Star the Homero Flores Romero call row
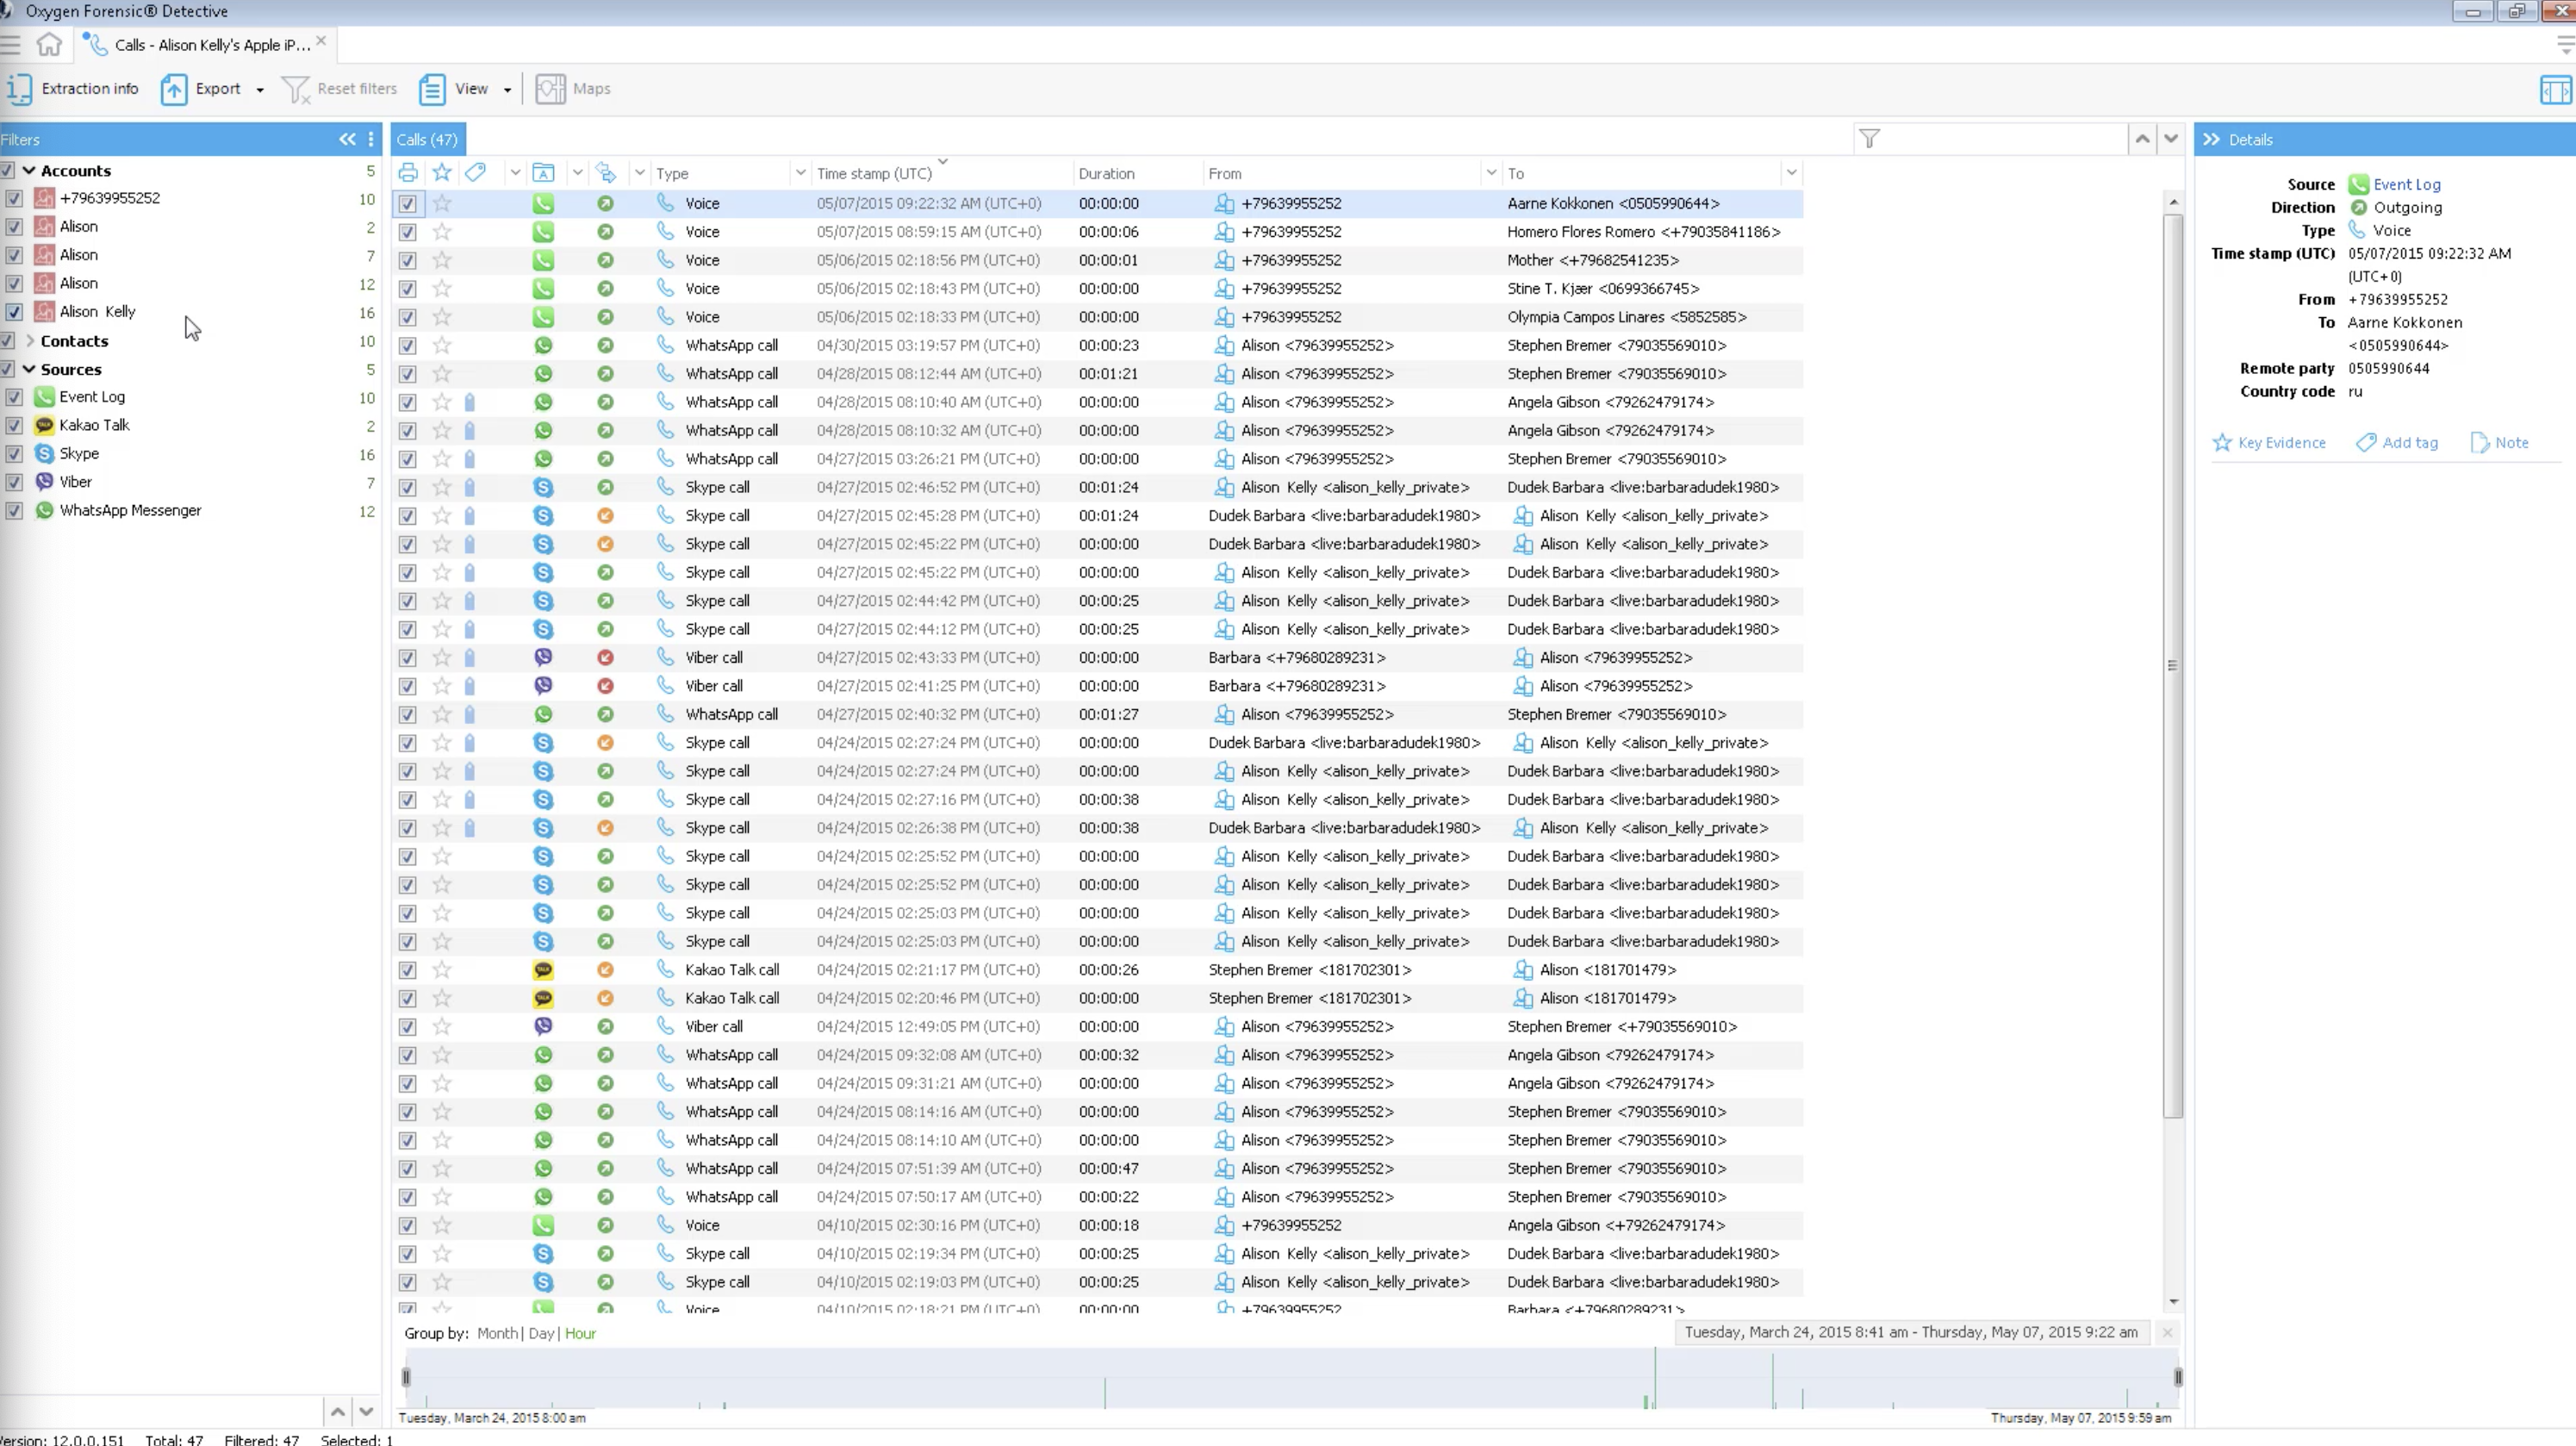The height and width of the screenshot is (1446, 2576). tap(442, 232)
